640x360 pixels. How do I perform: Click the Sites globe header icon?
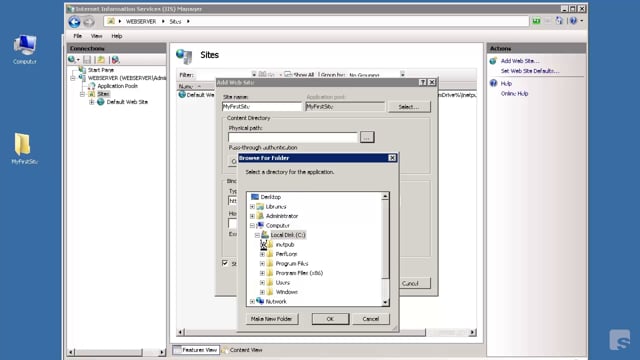pos(184,56)
